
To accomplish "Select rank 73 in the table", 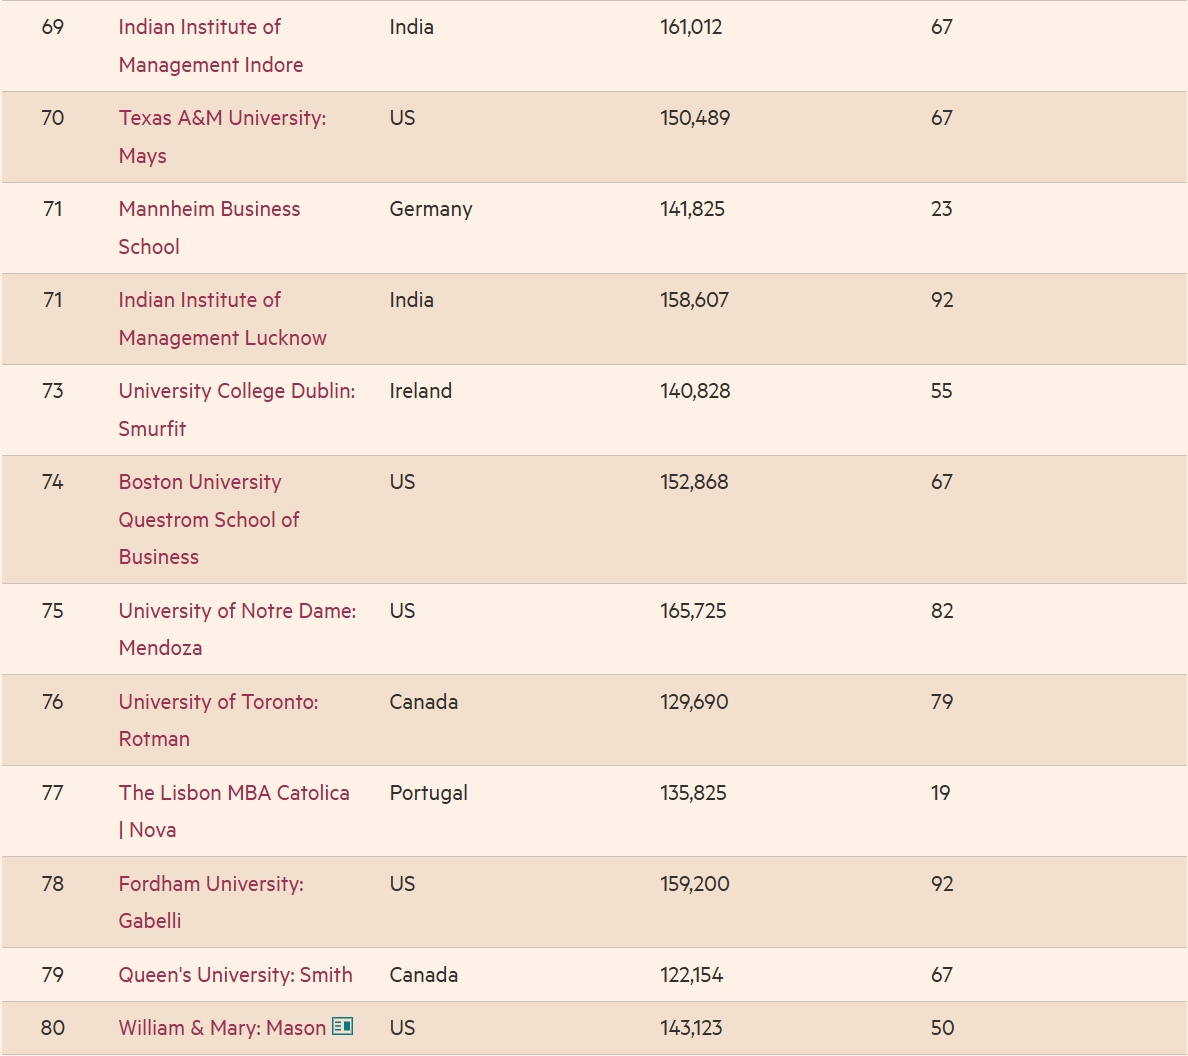I will coord(52,391).
